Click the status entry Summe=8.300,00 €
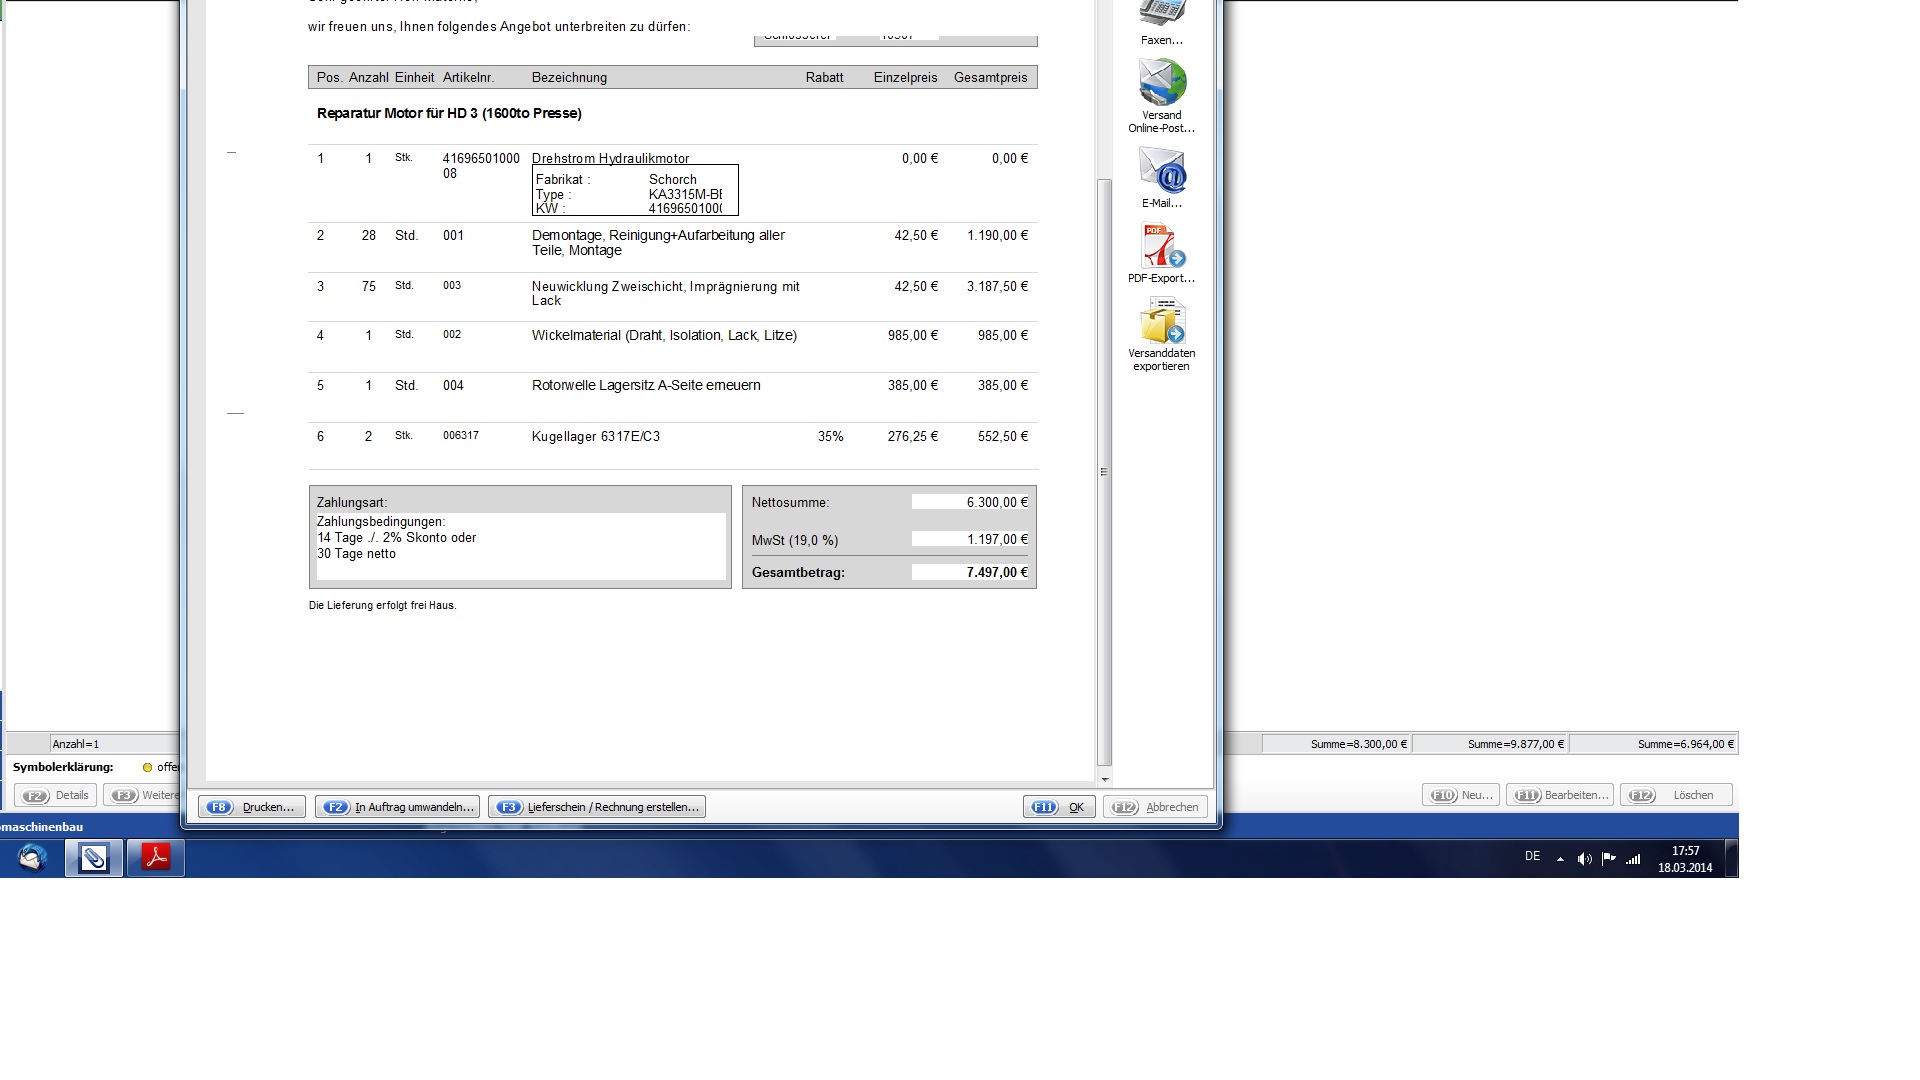 click(1336, 744)
